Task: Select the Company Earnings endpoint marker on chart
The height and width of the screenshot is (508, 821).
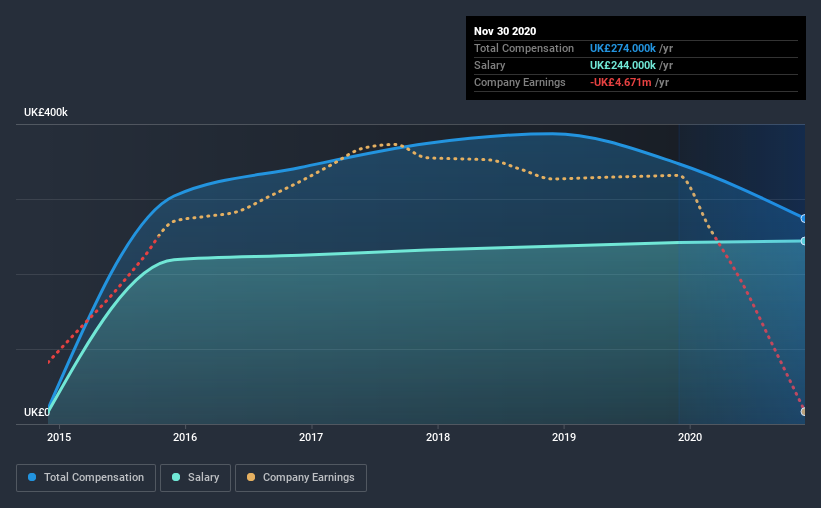Action: tap(803, 412)
